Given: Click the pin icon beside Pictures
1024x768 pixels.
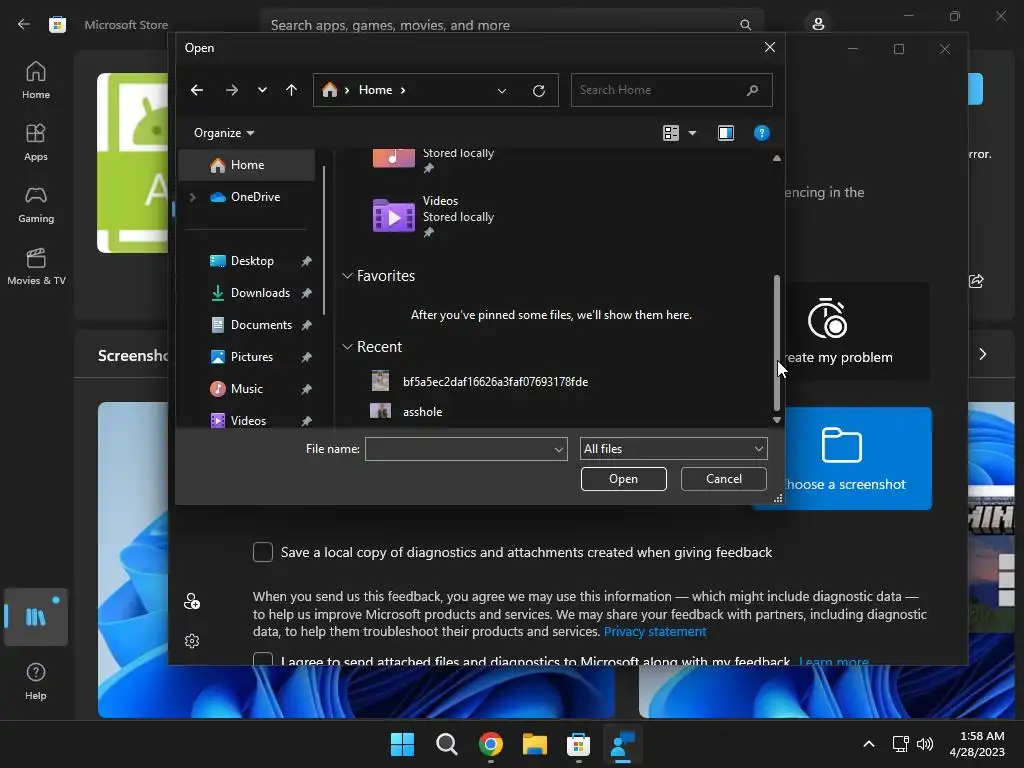Looking at the screenshot, I should click(306, 357).
